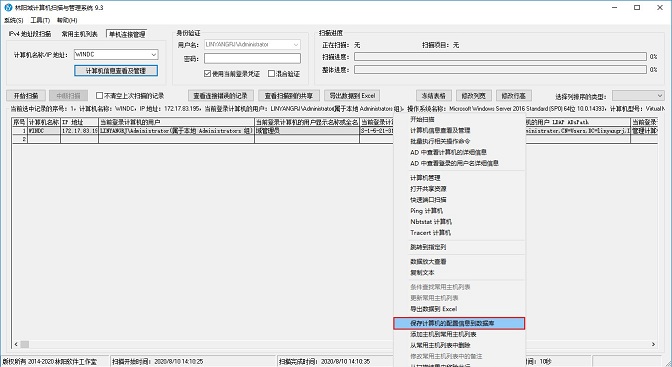Open the 工具(T) menu

(x=40, y=20)
